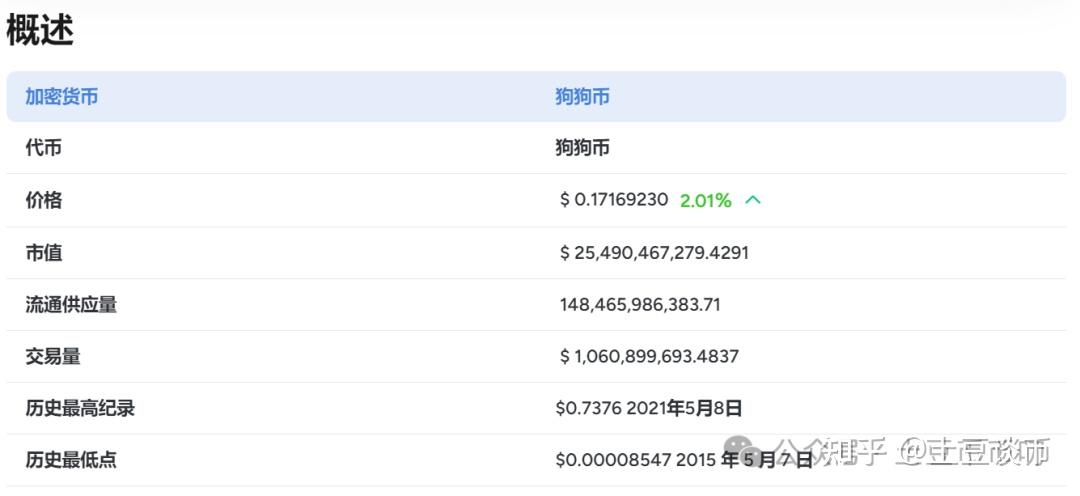Select the 加密货币 header cell
1080x496 pixels.
click(61, 96)
